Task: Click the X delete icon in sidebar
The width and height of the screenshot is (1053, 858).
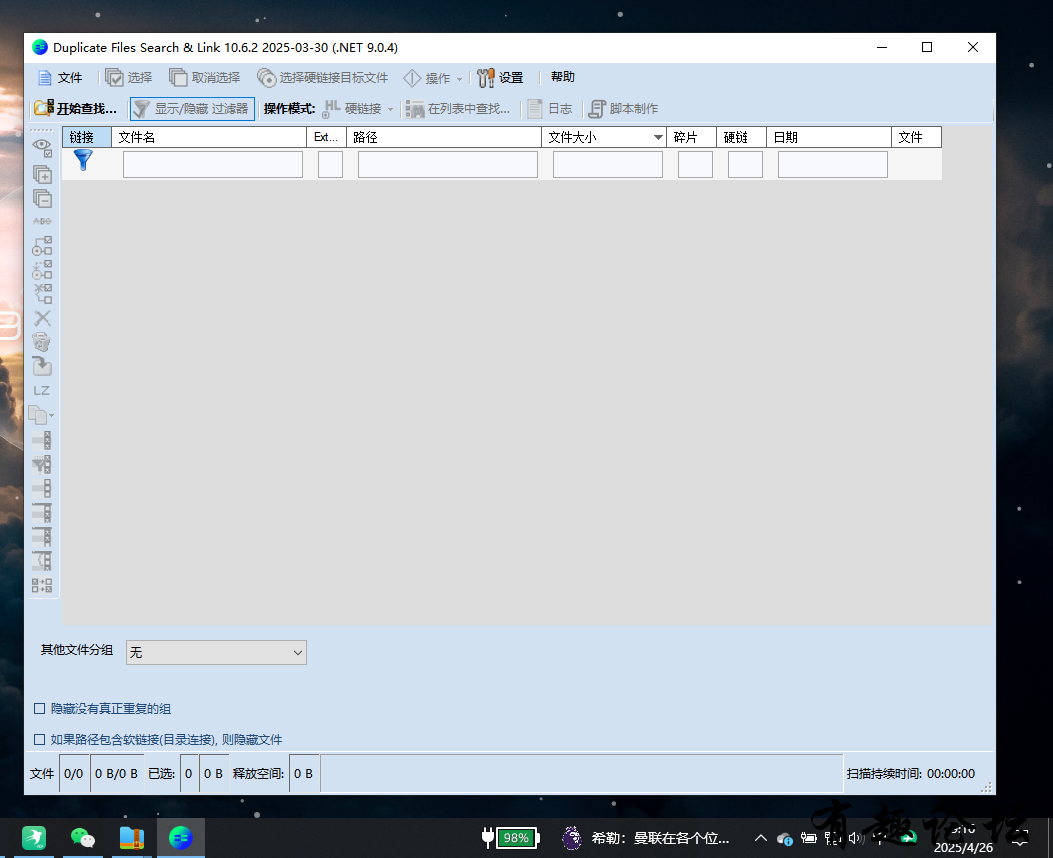Action: [42, 318]
